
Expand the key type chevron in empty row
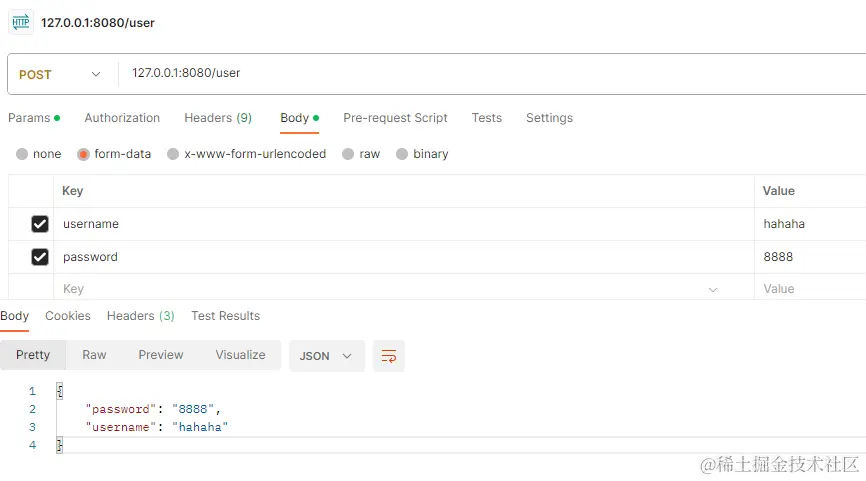coord(713,289)
